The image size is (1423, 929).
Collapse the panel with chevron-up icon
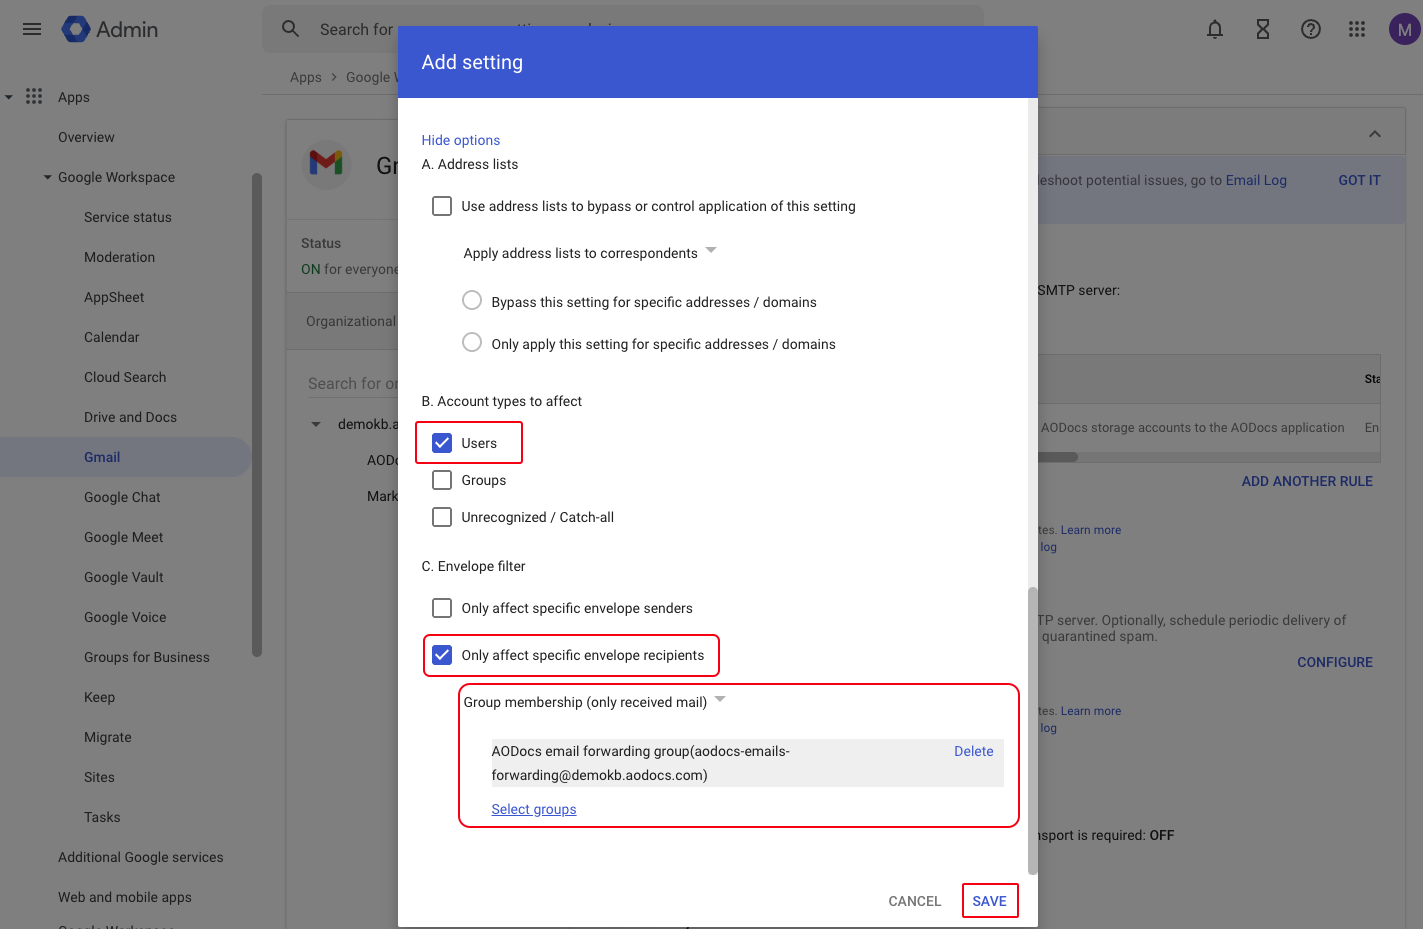point(1375,134)
